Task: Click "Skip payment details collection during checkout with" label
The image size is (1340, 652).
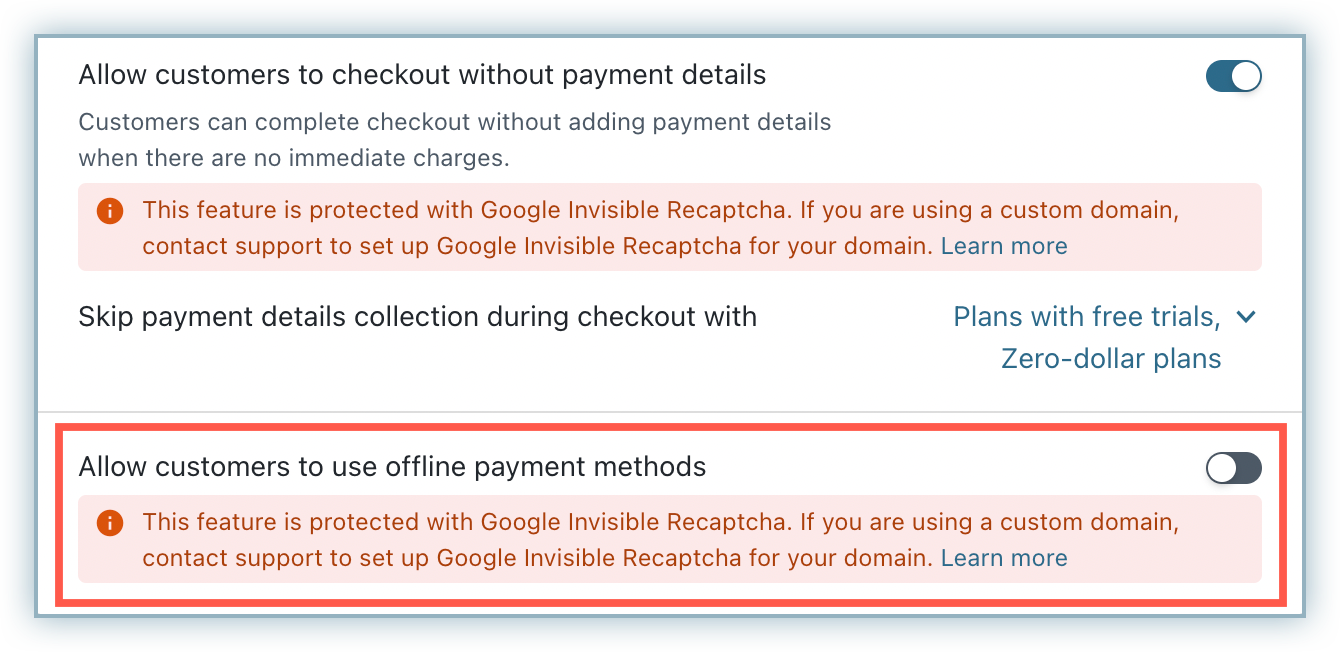Action: point(417,317)
